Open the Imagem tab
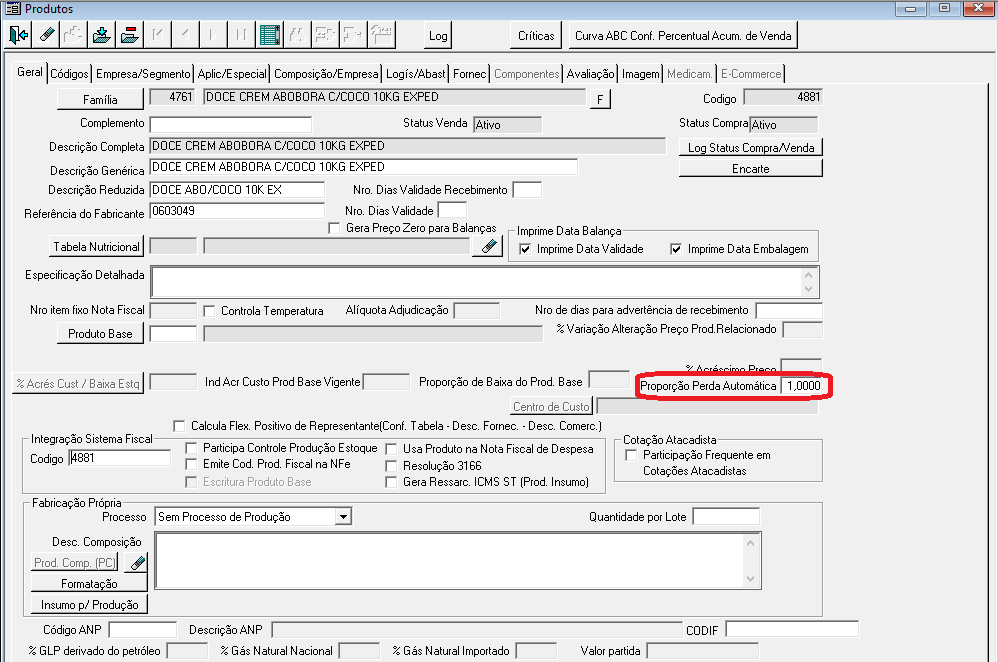 [x=641, y=74]
